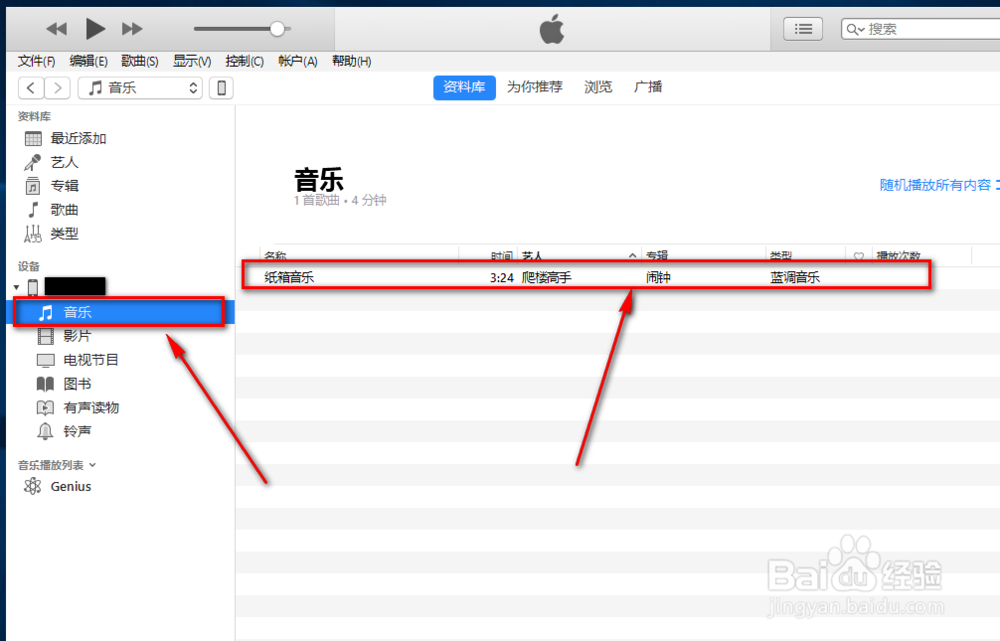Select 最近添加 in the library sidebar
The height and width of the screenshot is (641, 1000).
(x=78, y=138)
